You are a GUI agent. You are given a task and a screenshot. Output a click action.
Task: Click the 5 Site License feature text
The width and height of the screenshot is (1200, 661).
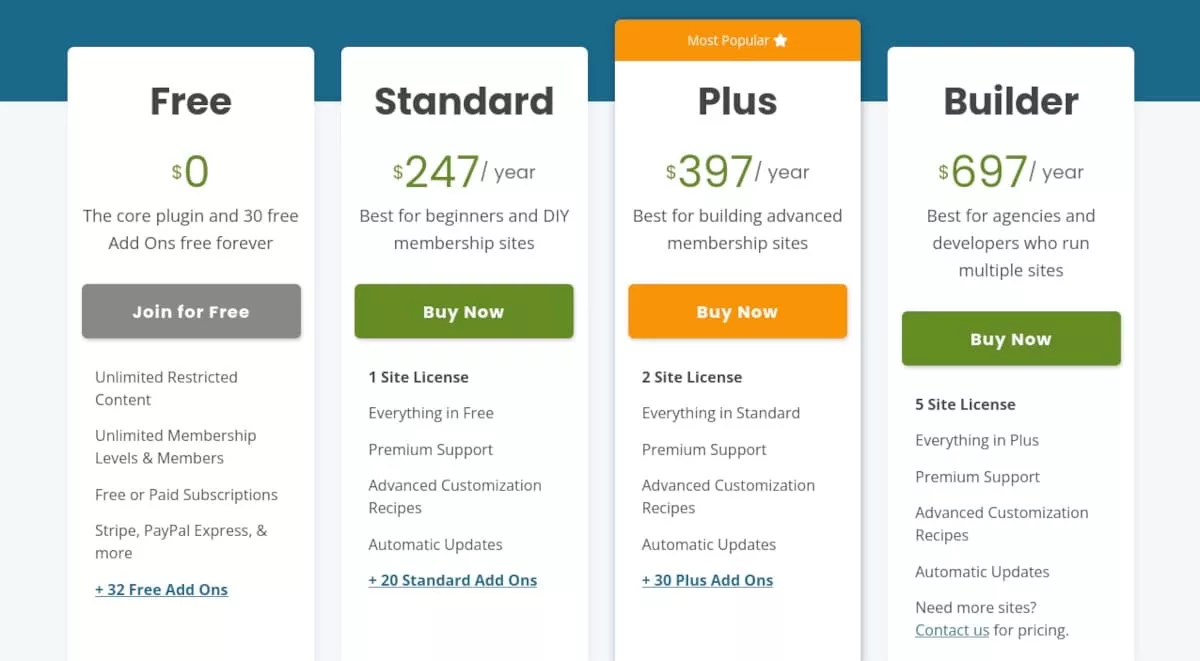point(965,404)
